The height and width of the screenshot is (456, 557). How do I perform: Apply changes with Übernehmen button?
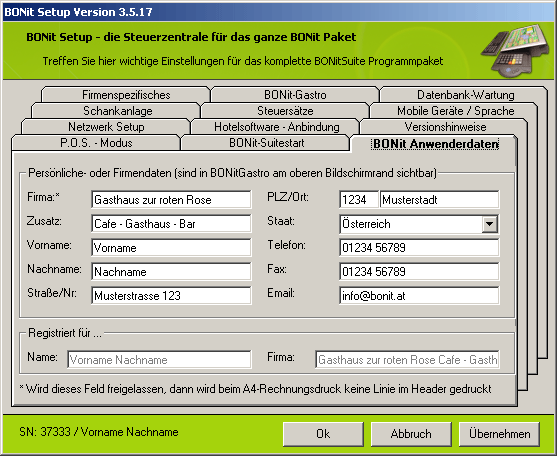tap(499, 434)
